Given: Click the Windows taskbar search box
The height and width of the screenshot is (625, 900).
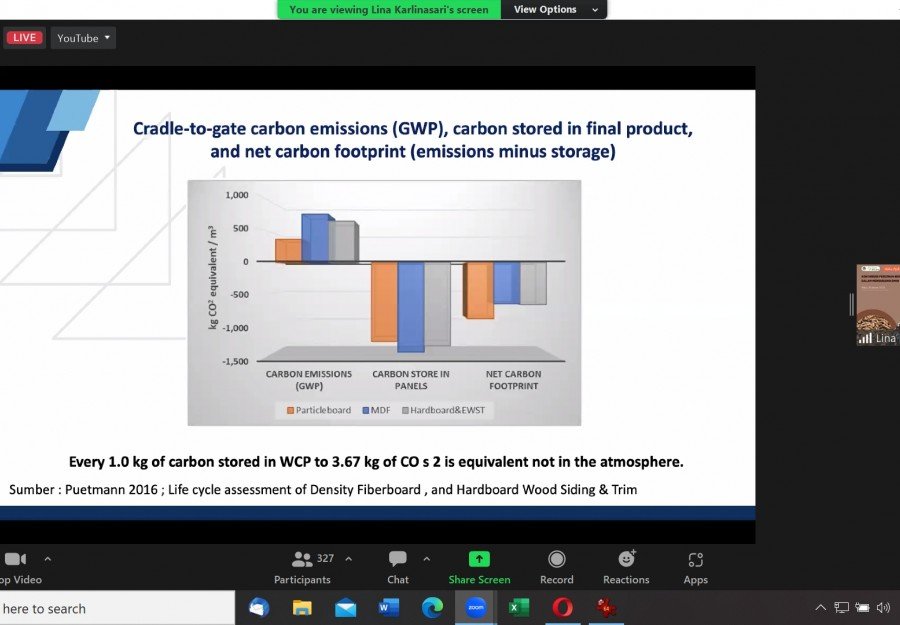Looking at the screenshot, I should [117, 608].
